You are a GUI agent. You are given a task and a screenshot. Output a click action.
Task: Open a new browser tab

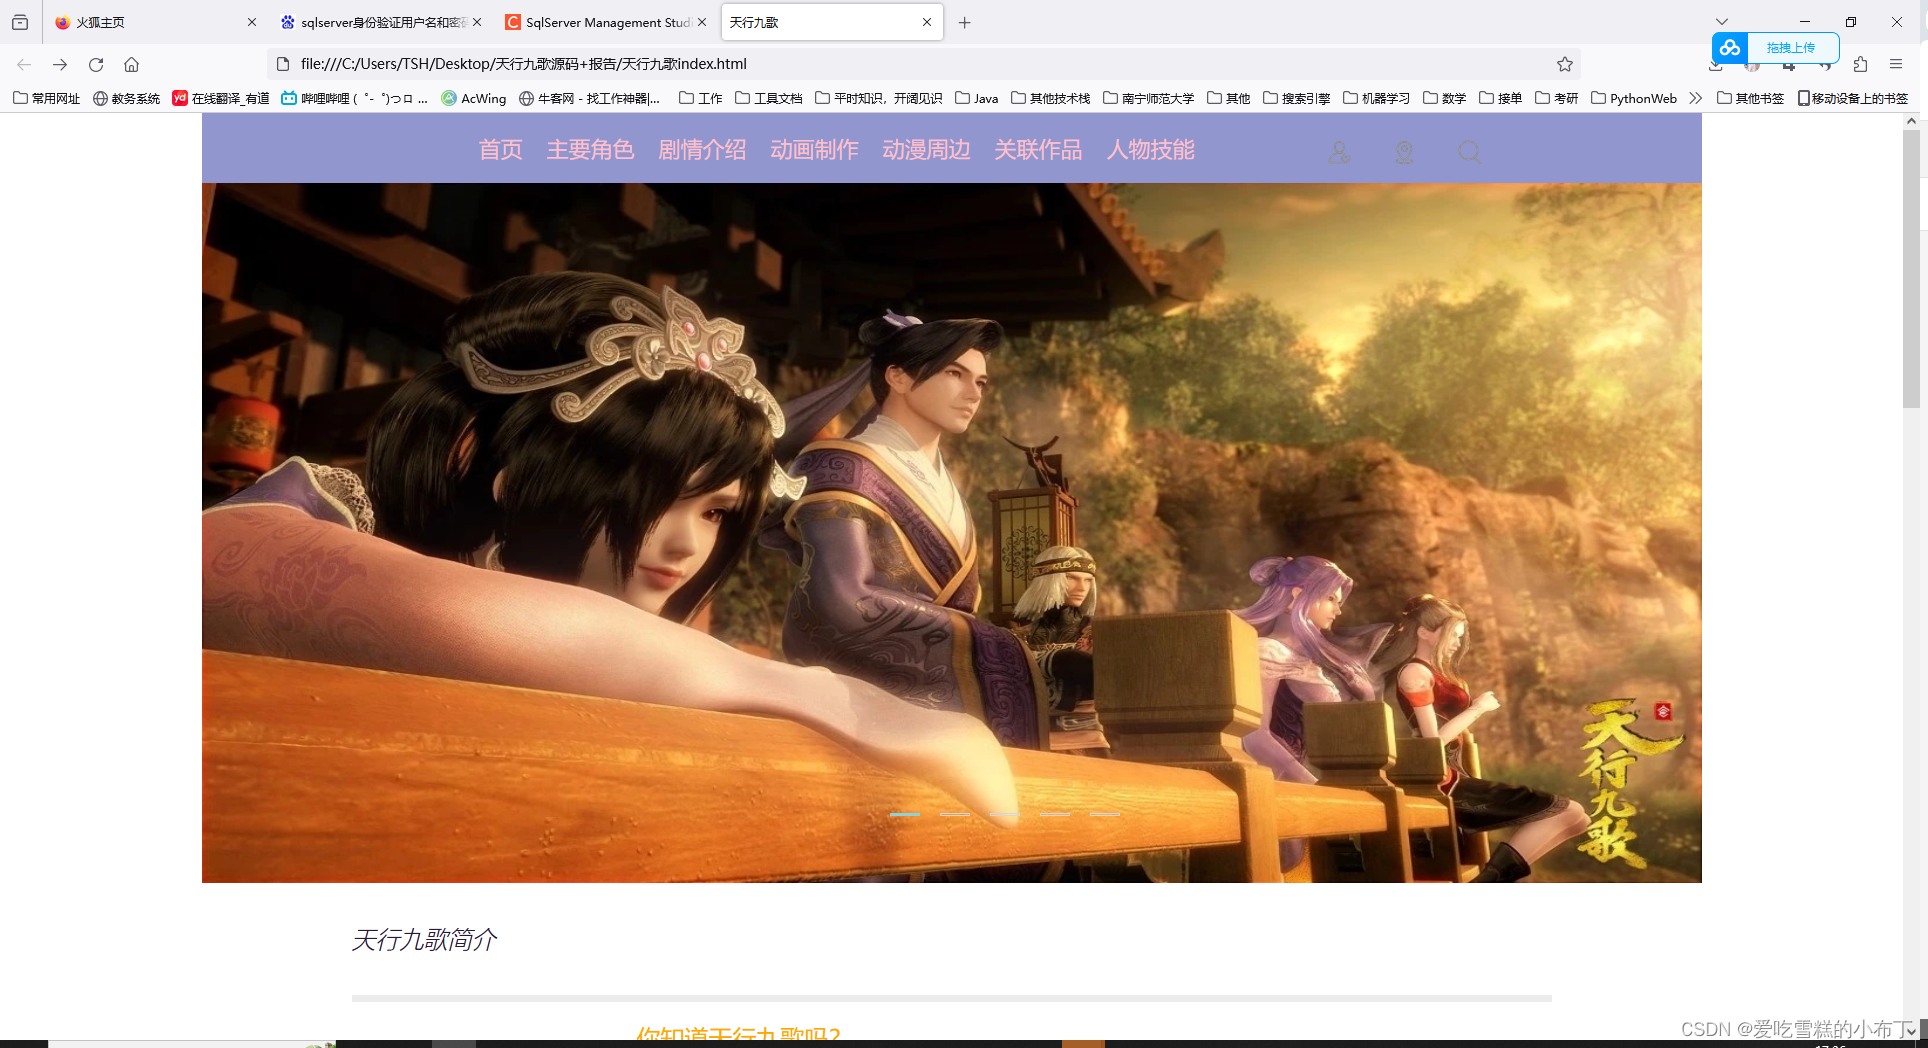[964, 22]
